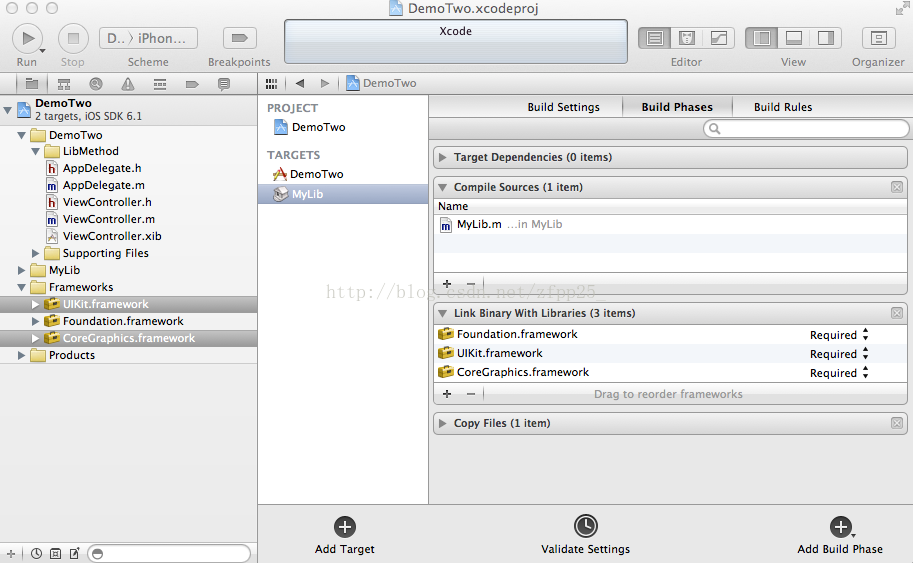Collapse the DemoTwo project root
Viewport: 913px width, 563px height.
(x=8, y=109)
